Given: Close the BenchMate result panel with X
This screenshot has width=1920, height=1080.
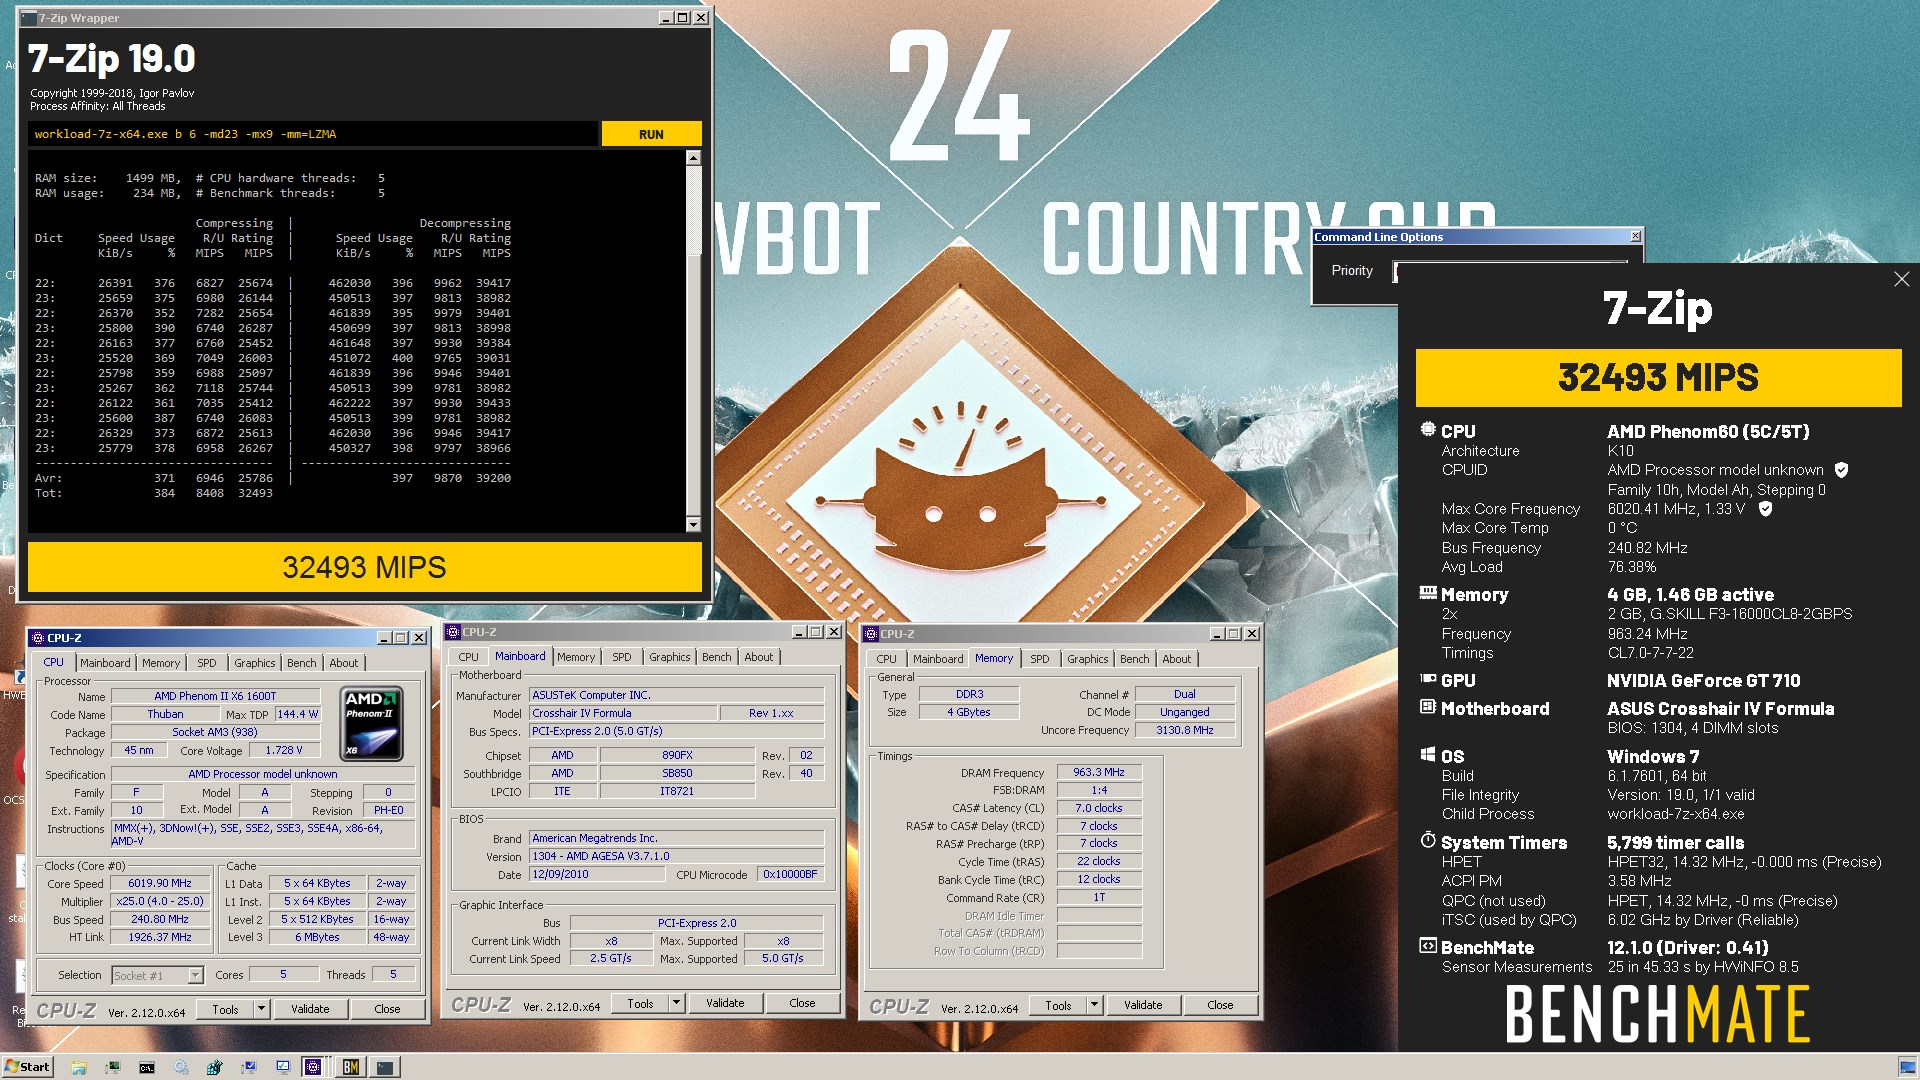Looking at the screenshot, I should 1901,280.
